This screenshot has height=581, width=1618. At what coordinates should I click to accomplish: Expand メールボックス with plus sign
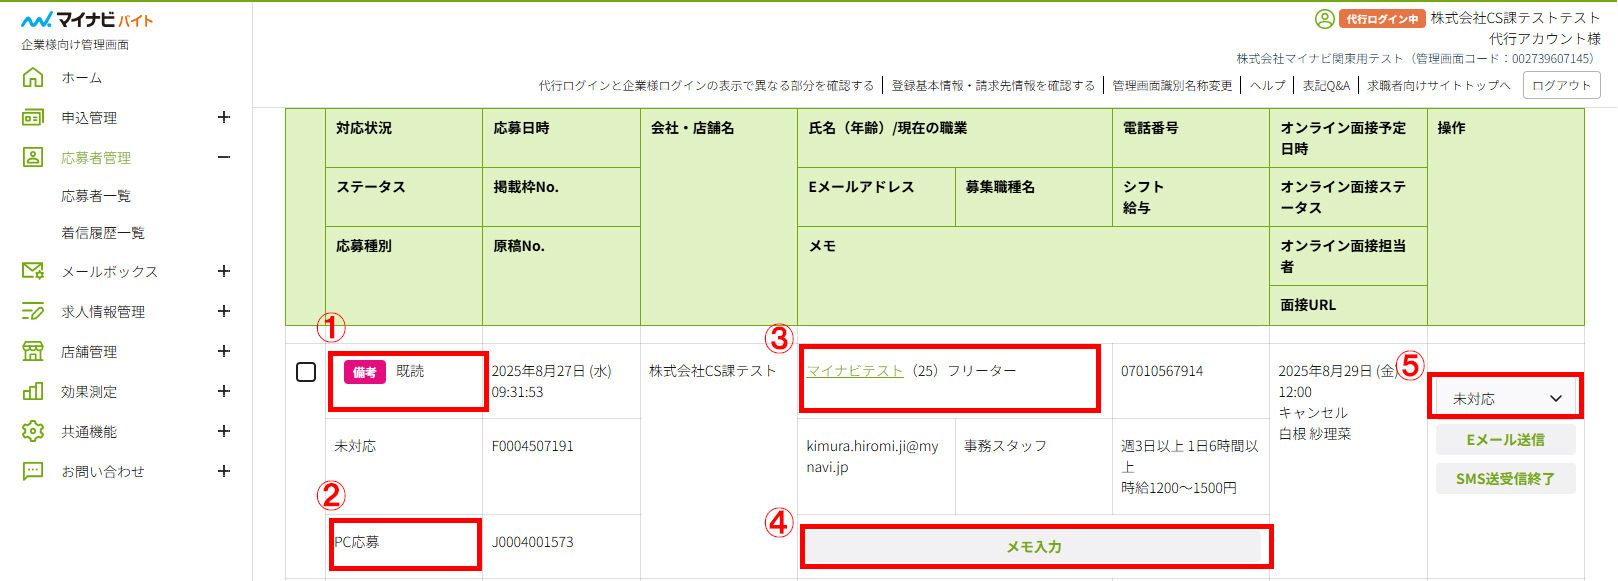[224, 271]
